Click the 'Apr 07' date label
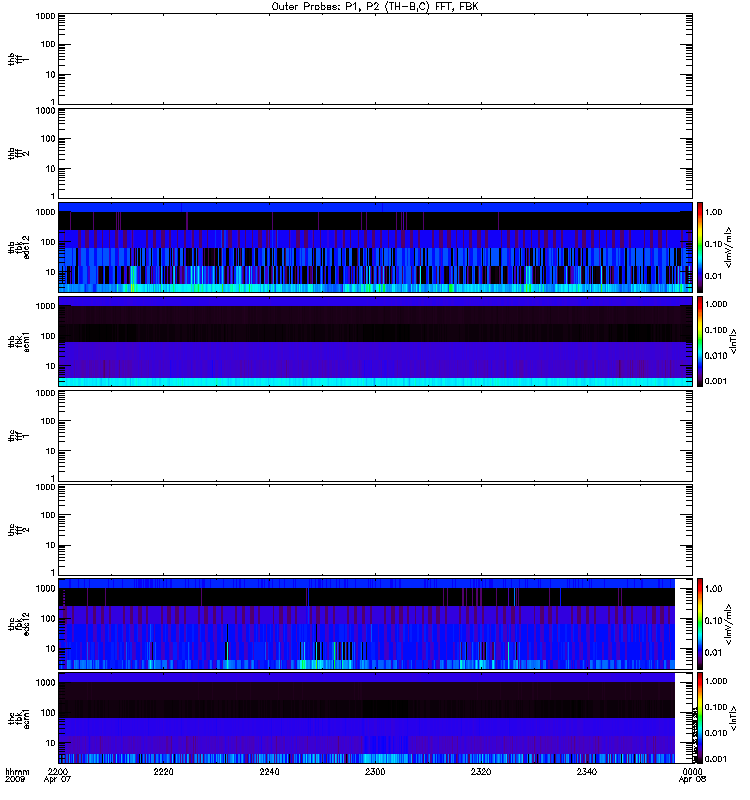The height and width of the screenshot is (800, 750). click(57, 780)
